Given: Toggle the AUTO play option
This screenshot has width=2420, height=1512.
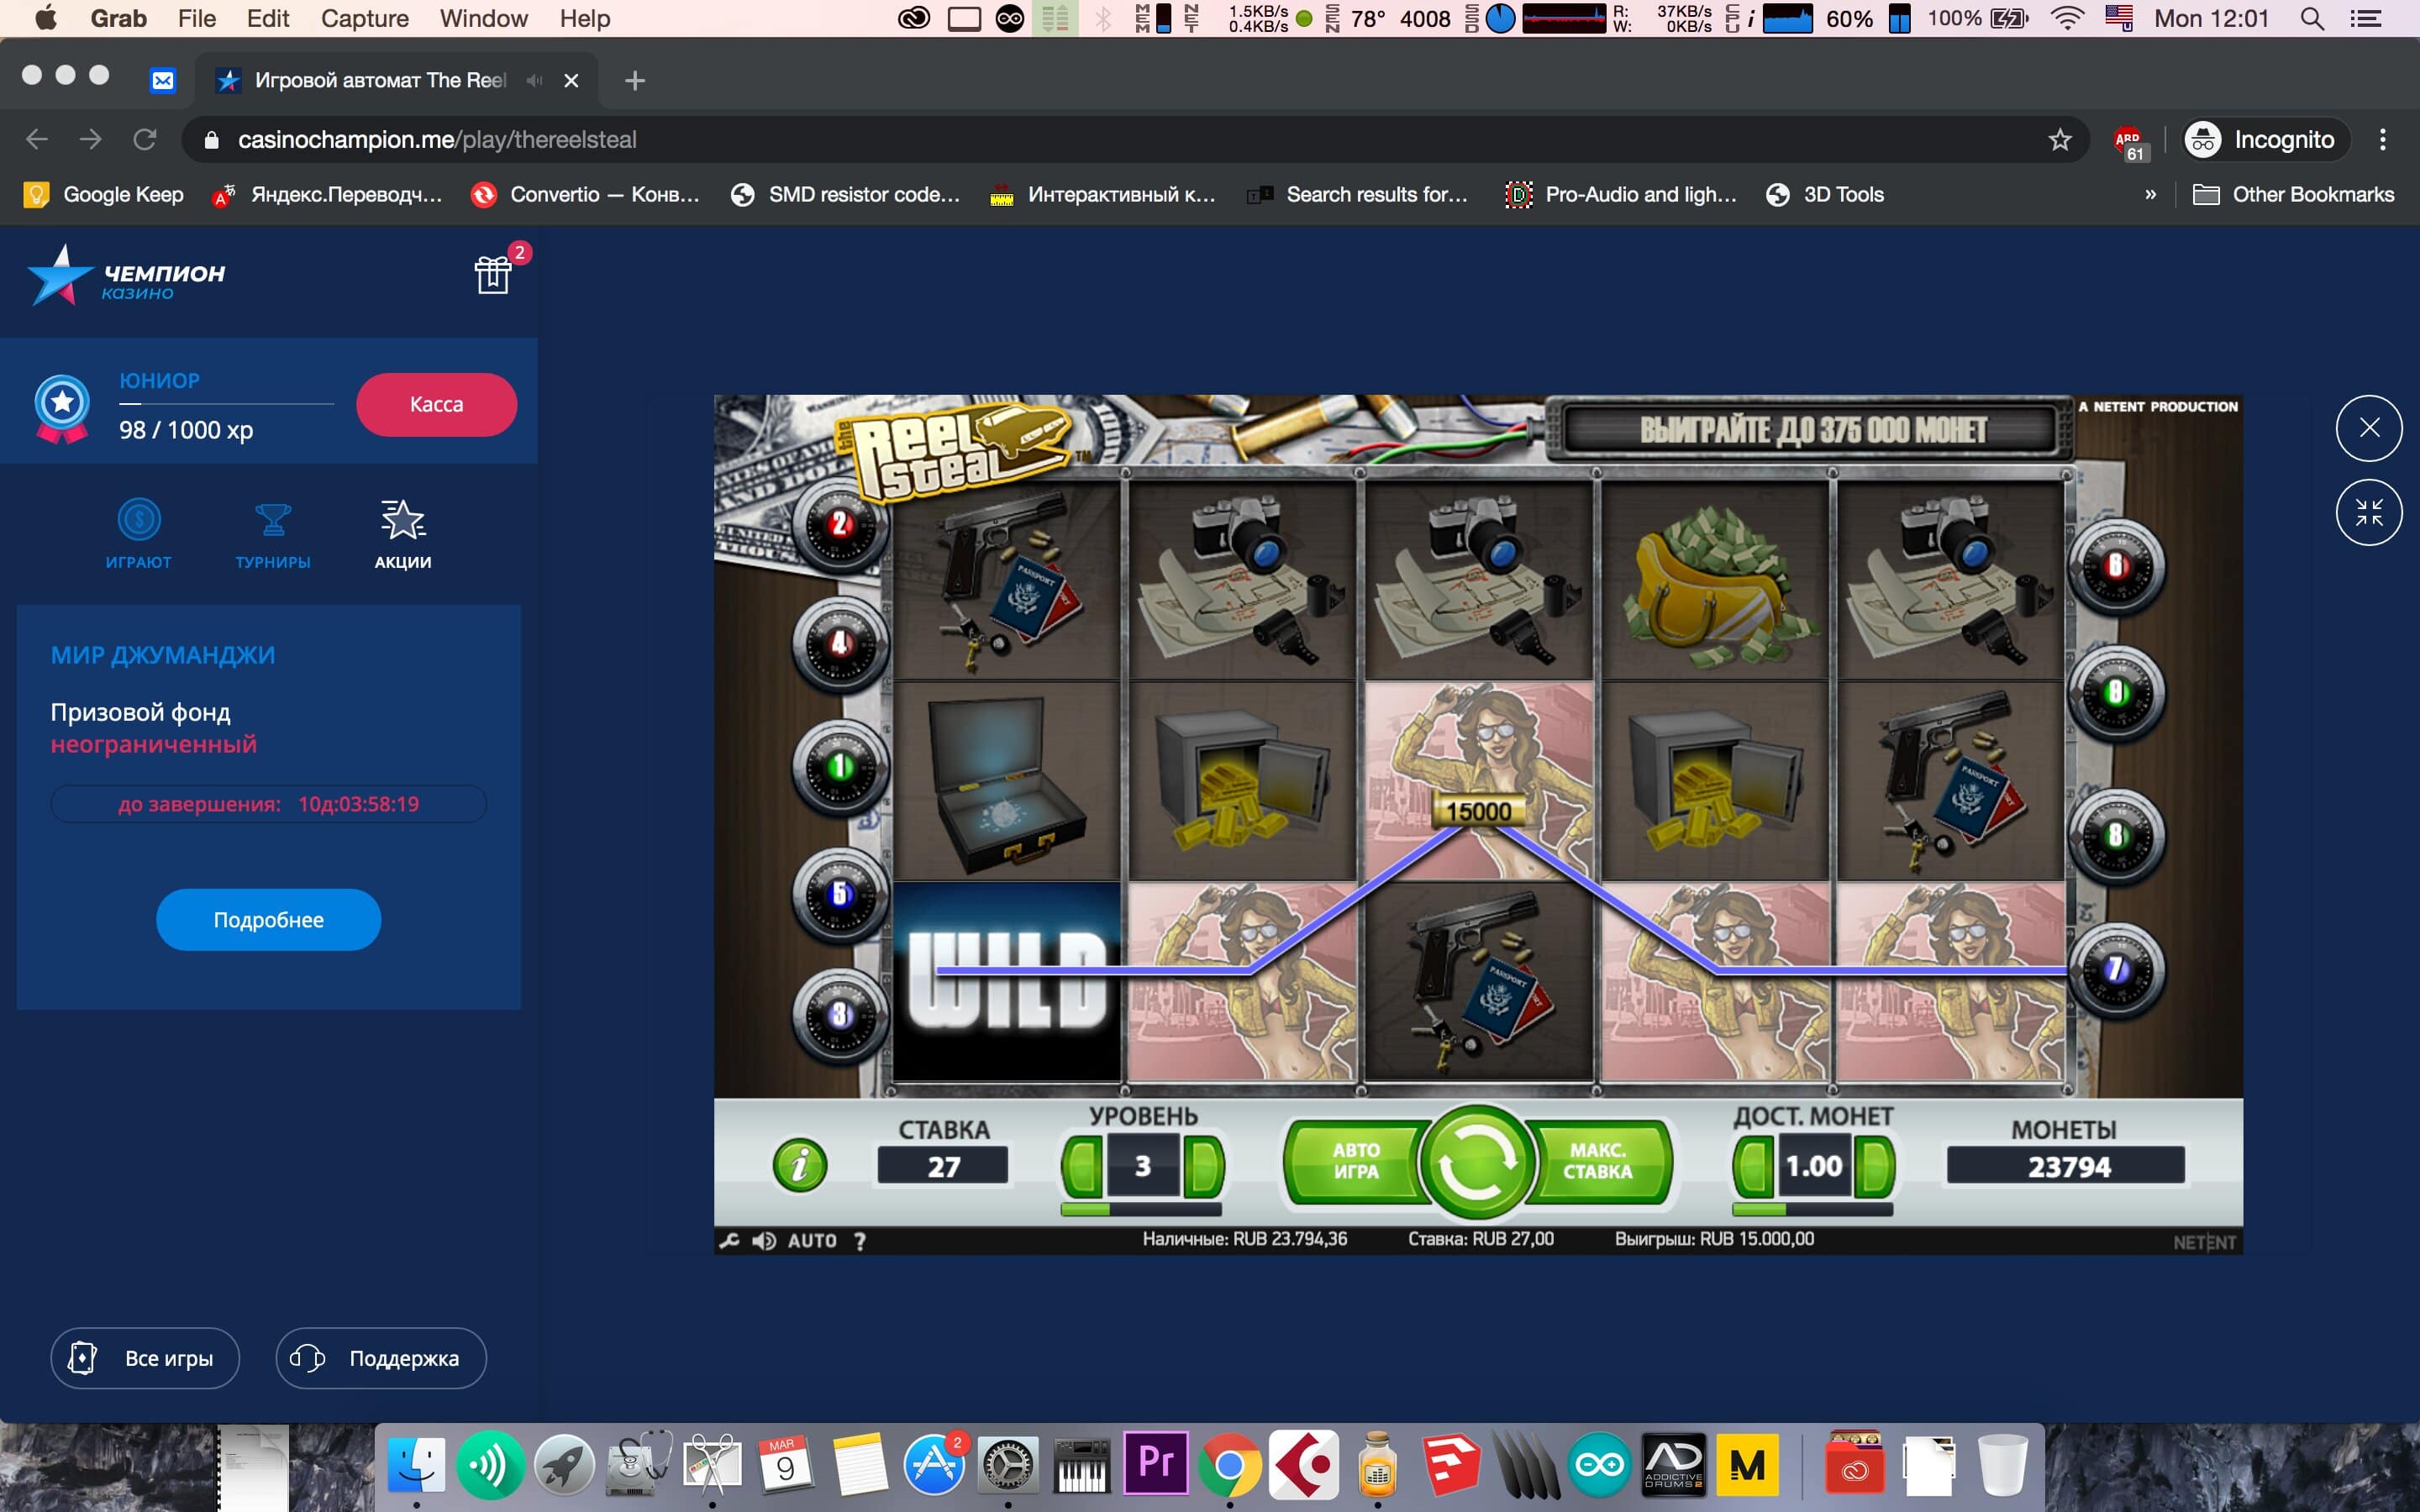Looking at the screenshot, I should pyautogui.click(x=811, y=1241).
